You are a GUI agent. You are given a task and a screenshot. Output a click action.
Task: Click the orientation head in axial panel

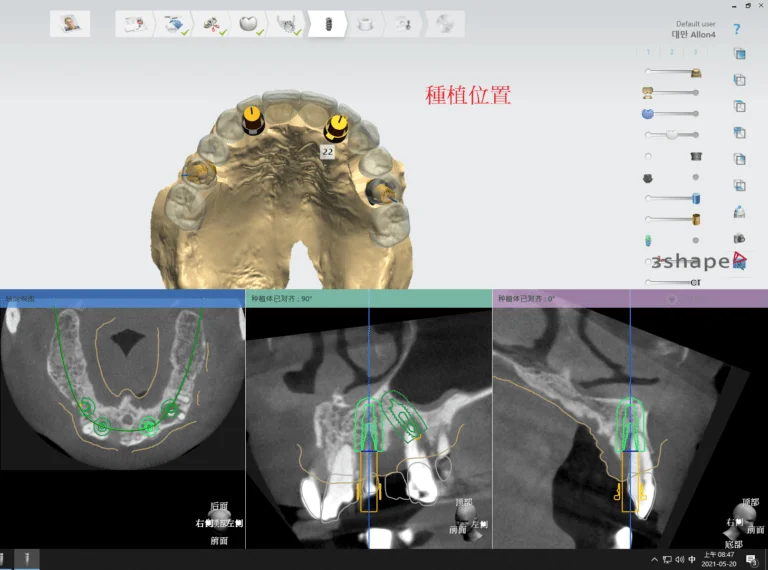coord(219,516)
